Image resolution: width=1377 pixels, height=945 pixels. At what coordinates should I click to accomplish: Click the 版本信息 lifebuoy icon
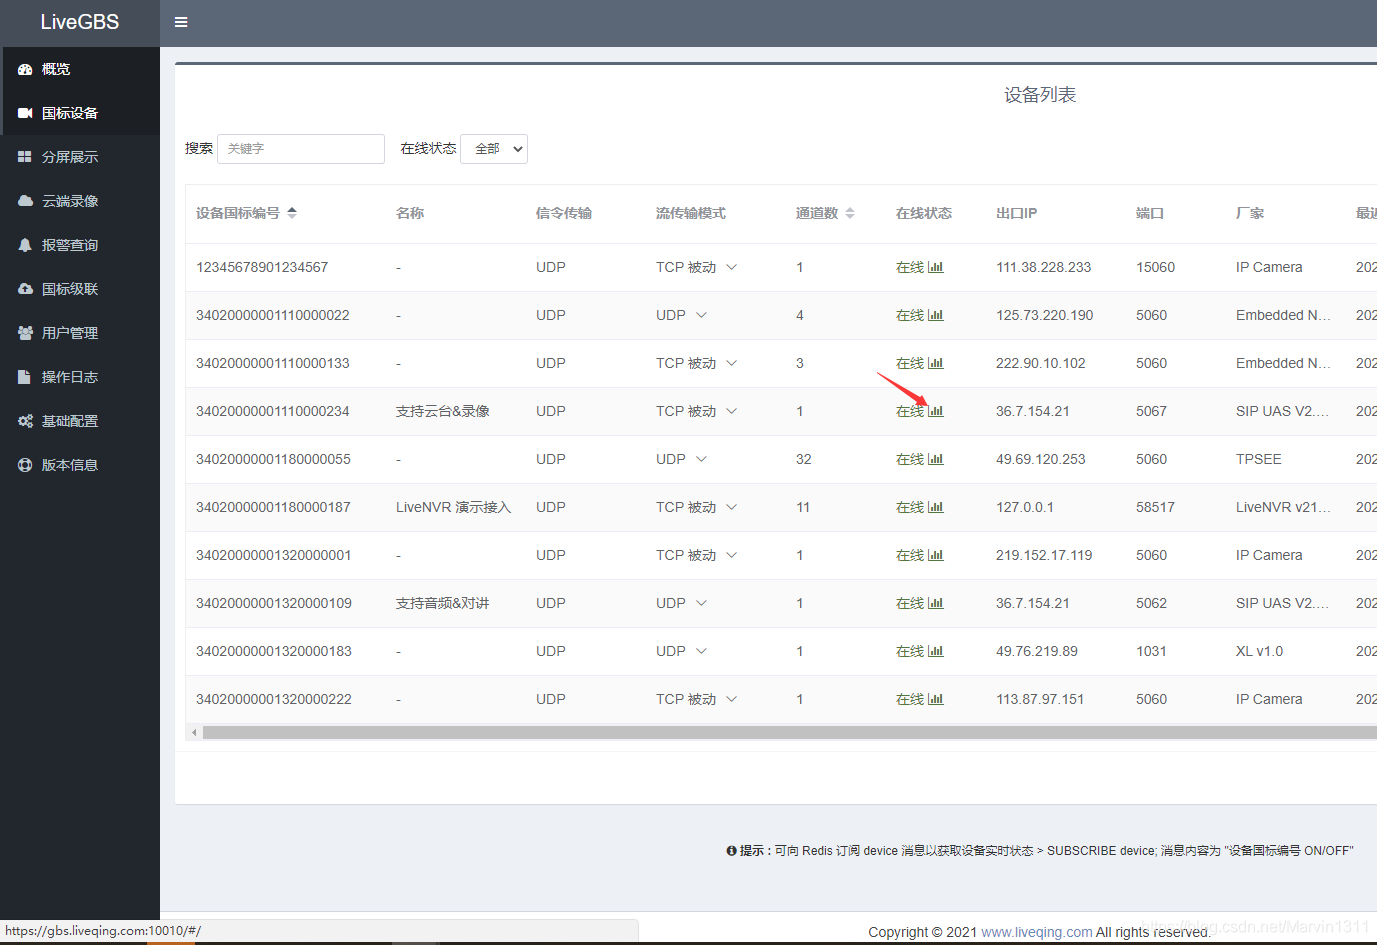point(25,465)
